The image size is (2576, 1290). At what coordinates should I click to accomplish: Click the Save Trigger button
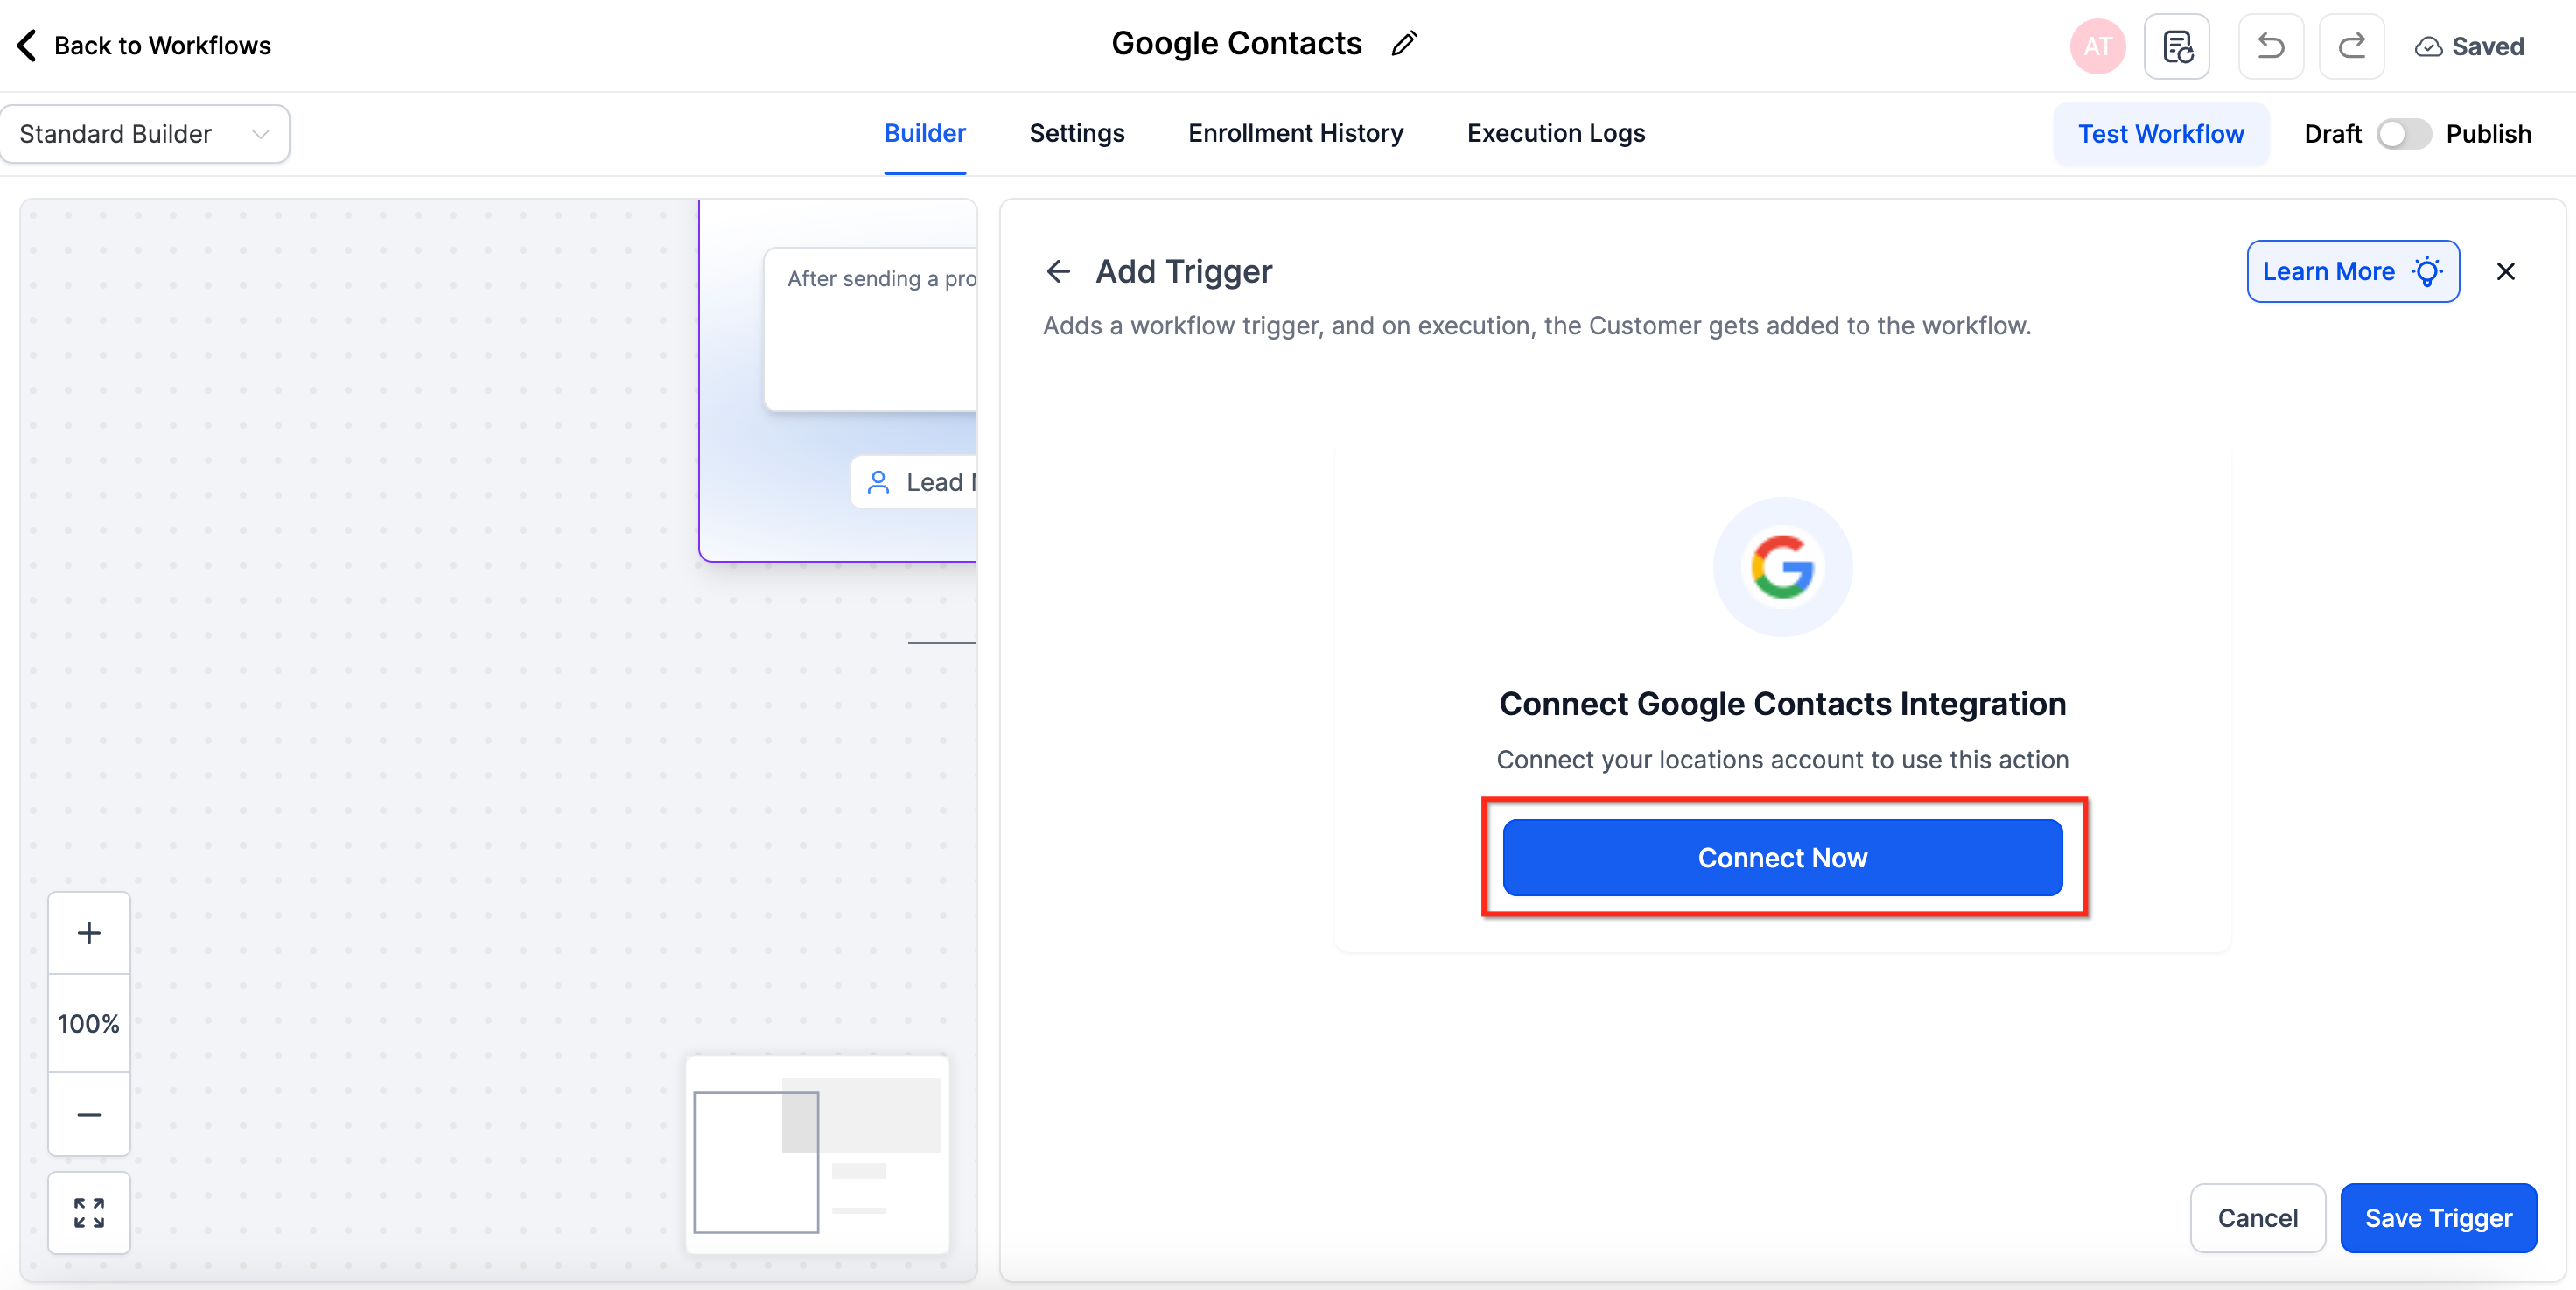pyautogui.click(x=2437, y=1217)
